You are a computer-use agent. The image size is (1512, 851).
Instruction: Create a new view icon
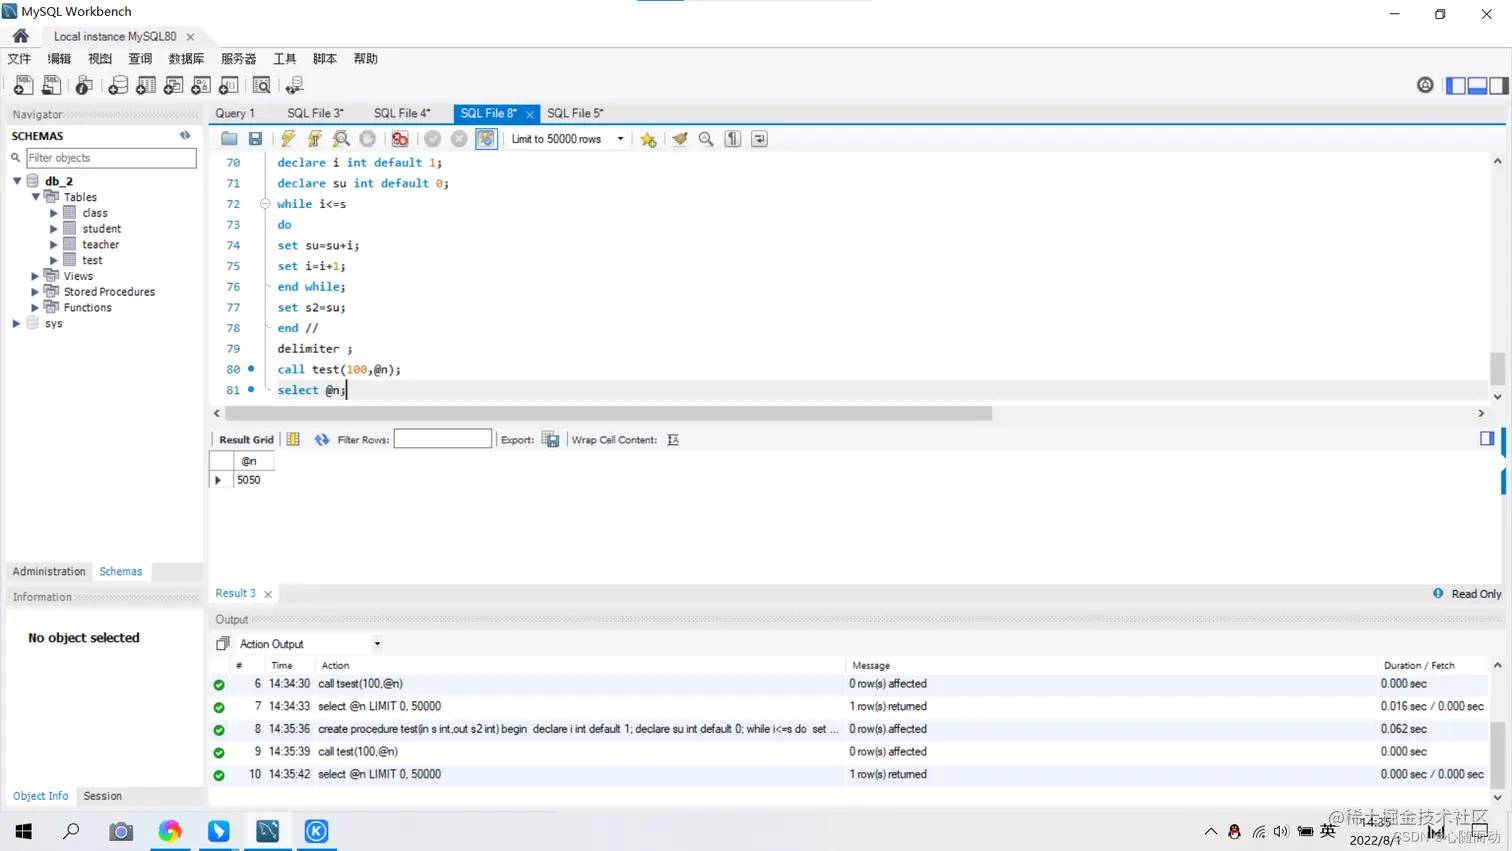173,86
